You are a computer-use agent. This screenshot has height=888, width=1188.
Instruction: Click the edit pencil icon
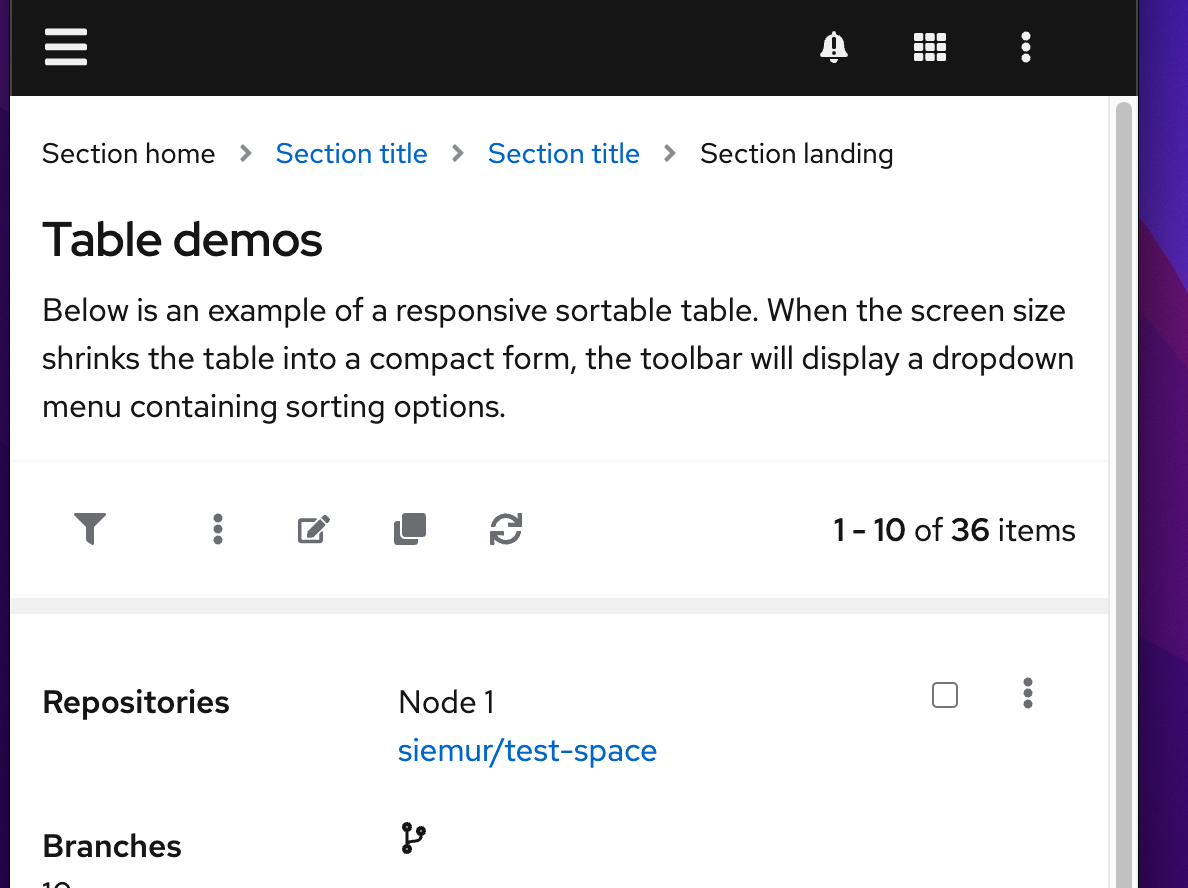(314, 529)
